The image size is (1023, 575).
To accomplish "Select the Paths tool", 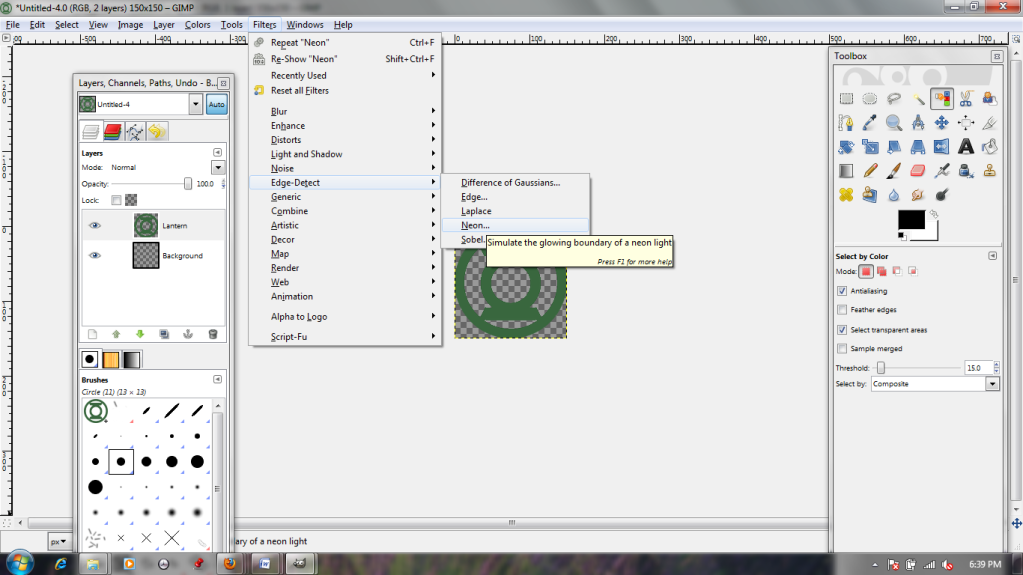I will [x=846, y=123].
